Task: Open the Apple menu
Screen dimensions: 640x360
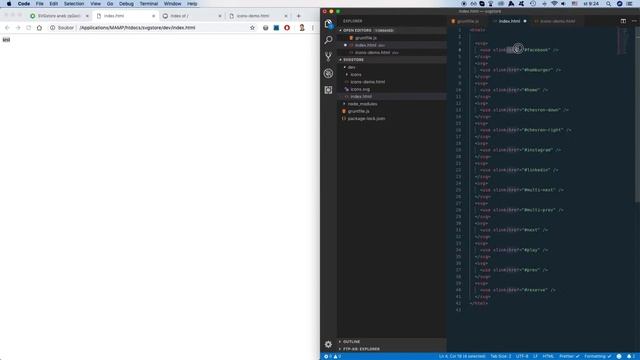Action: [x=9, y=4]
